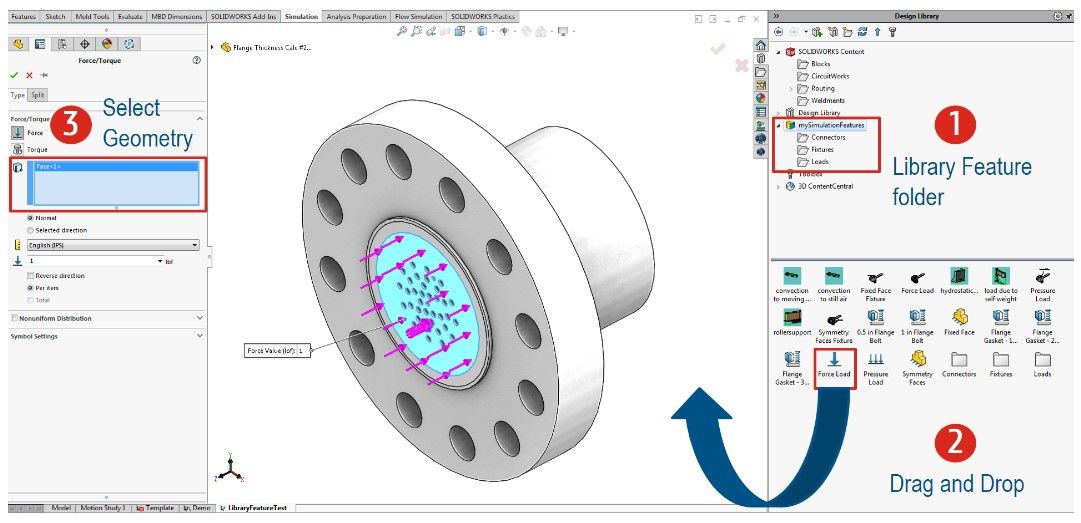This screenshot has height=523, width=1081.
Task: Expand the Flange Thickness Calc flyout tree
Action: 212,48
